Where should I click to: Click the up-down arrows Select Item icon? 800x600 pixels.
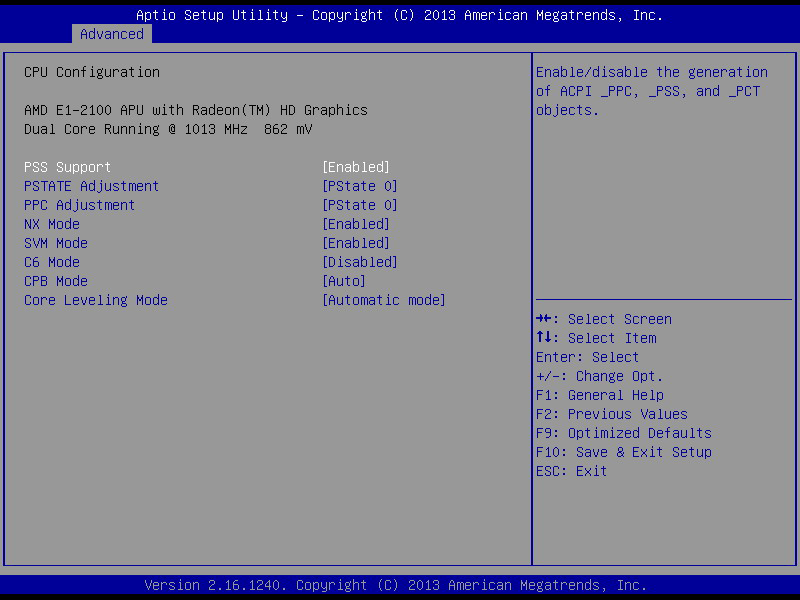click(544, 337)
